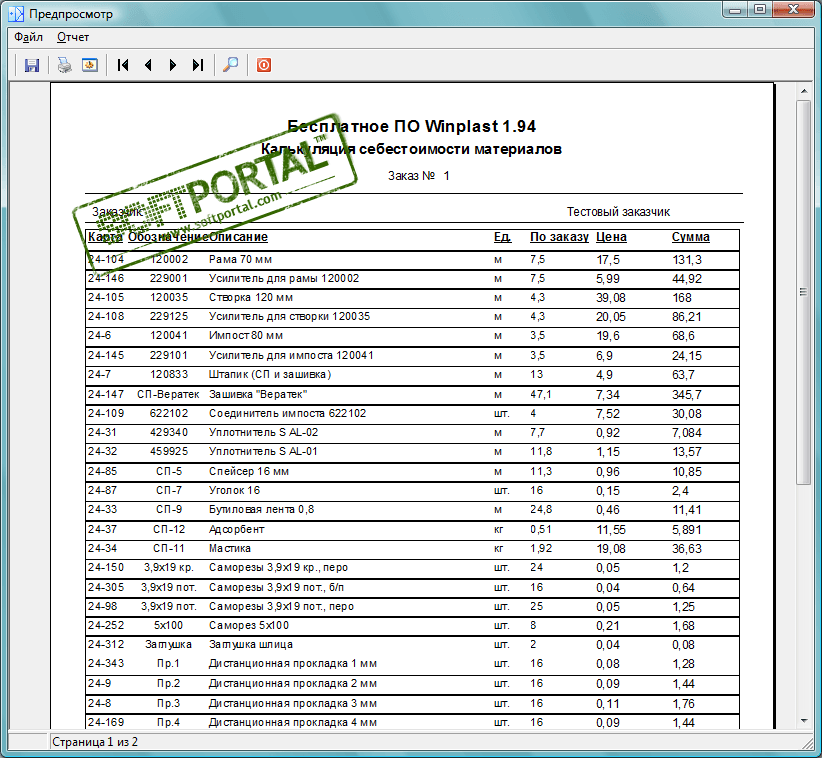Select text Усилитель для створки 120035
The height and width of the screenshot is (758, 822).
tap(289, 317)
